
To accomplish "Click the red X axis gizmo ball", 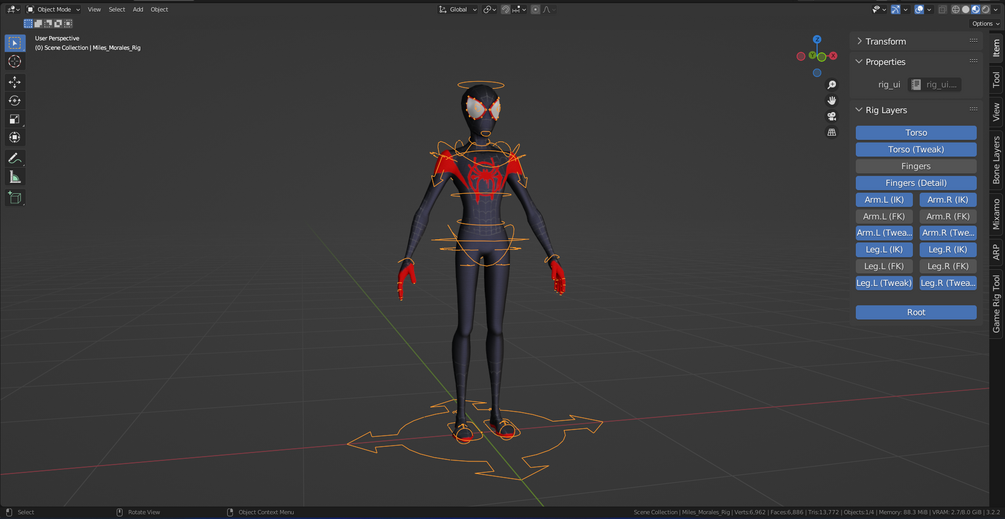I will click(x=833, y=56).
